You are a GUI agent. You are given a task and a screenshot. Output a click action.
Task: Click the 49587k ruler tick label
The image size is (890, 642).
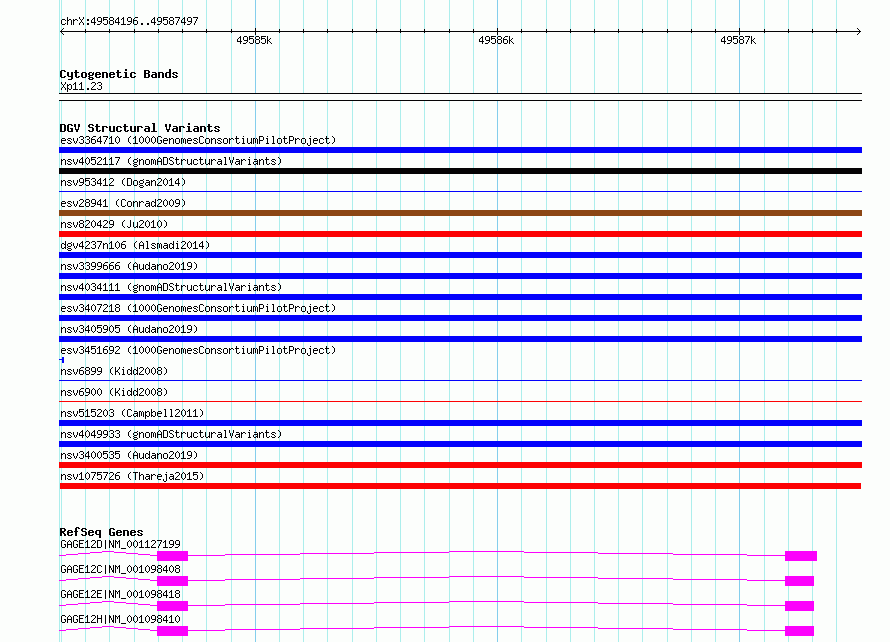(x=738, y=40)
